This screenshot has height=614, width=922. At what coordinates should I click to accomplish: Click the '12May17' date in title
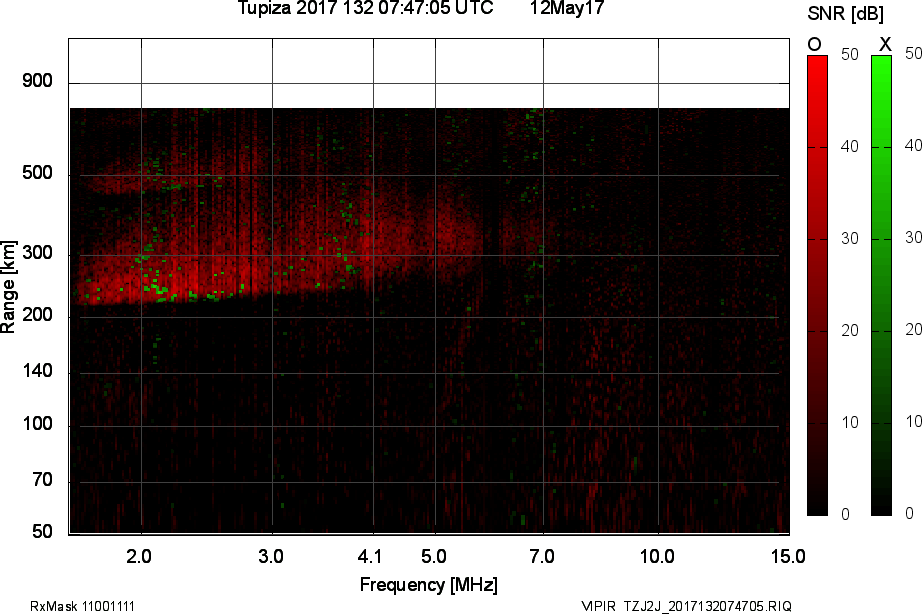click(567, 8)
